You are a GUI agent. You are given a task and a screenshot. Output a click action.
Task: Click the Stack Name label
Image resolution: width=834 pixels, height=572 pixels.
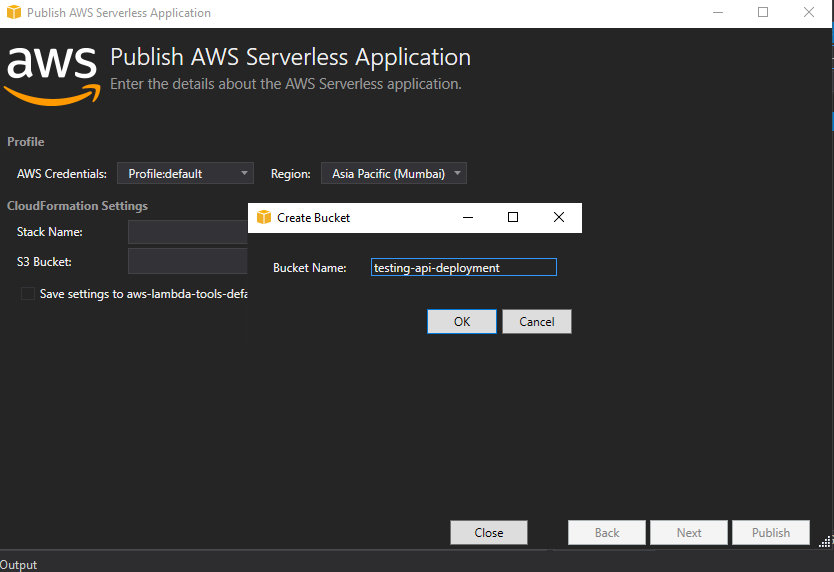pyautogui.click(x=49, y=232)
